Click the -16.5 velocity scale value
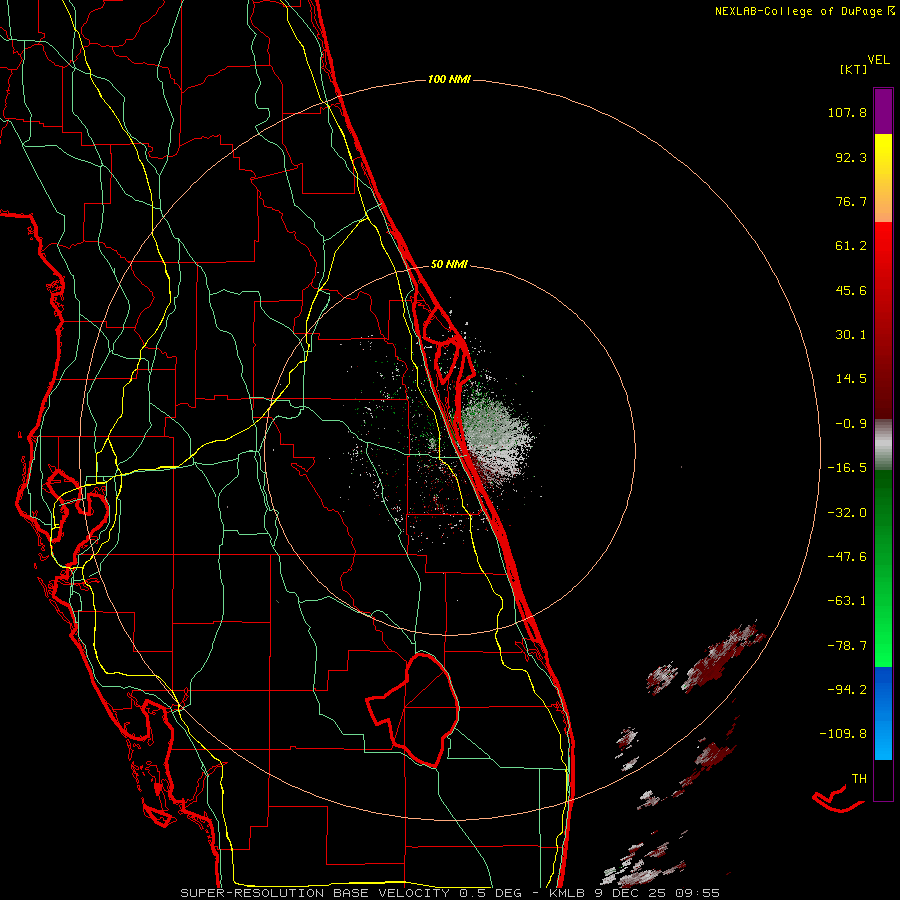 (847, 468)
